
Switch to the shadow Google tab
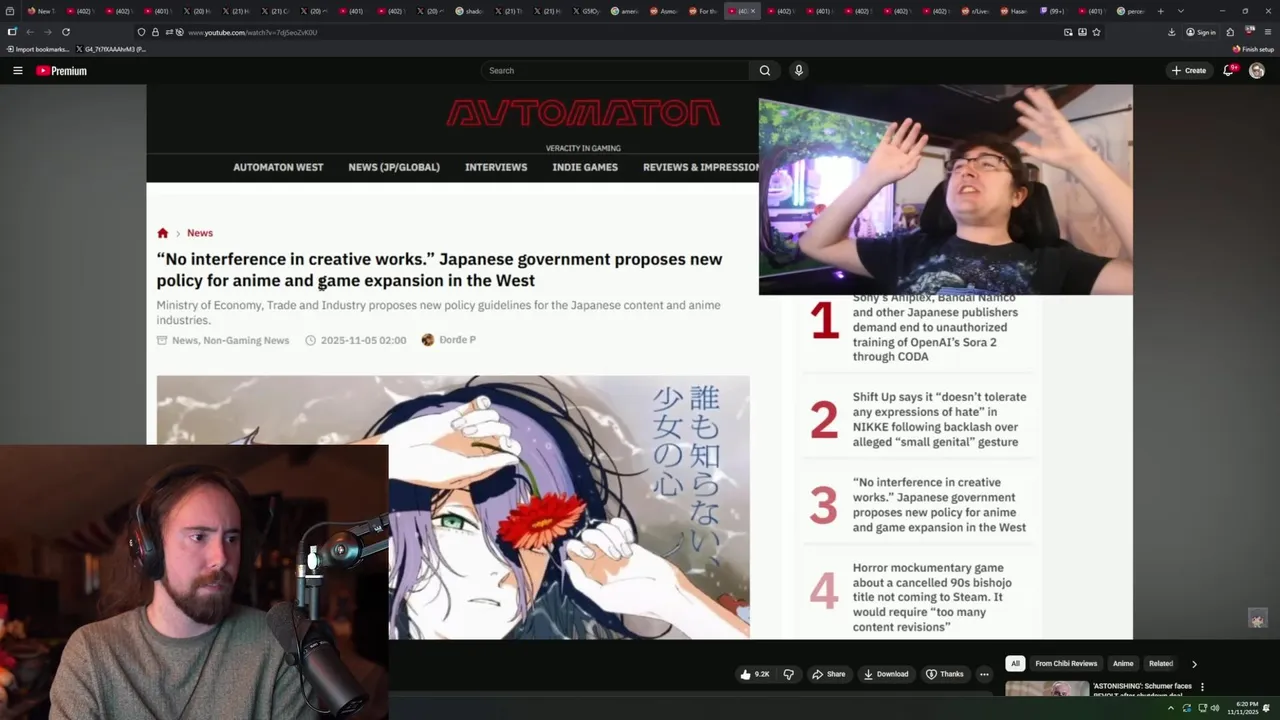point(470,11)
